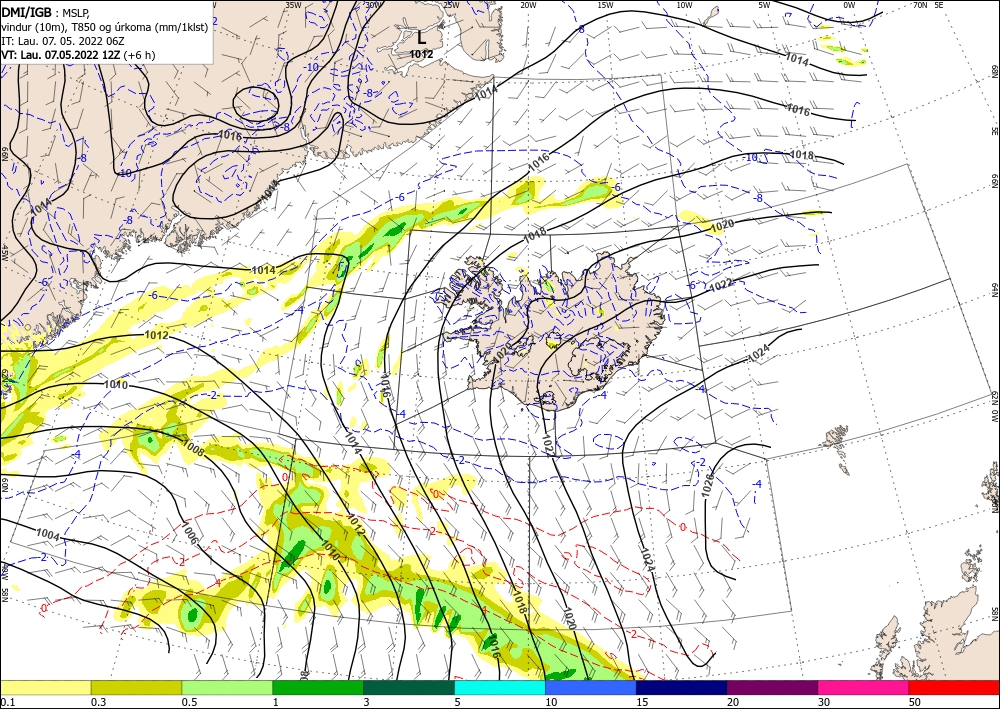Click the 0.5 legend scale number
The width and height of the screenshot is (1000, 709).
189,702
